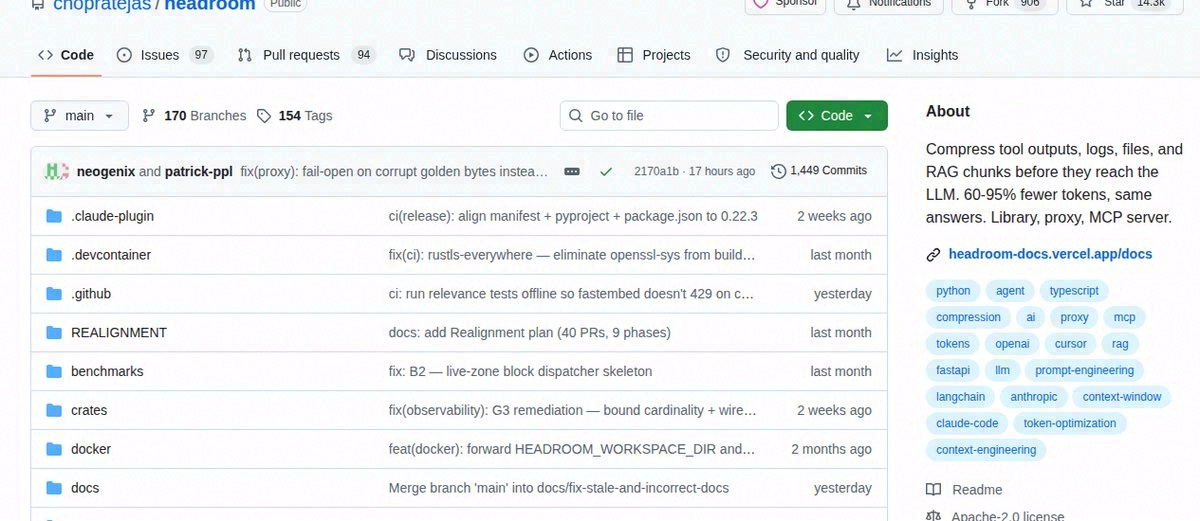Click the neogenix avatar thumbnail
1200x521 pixels.
coord(56,171)
